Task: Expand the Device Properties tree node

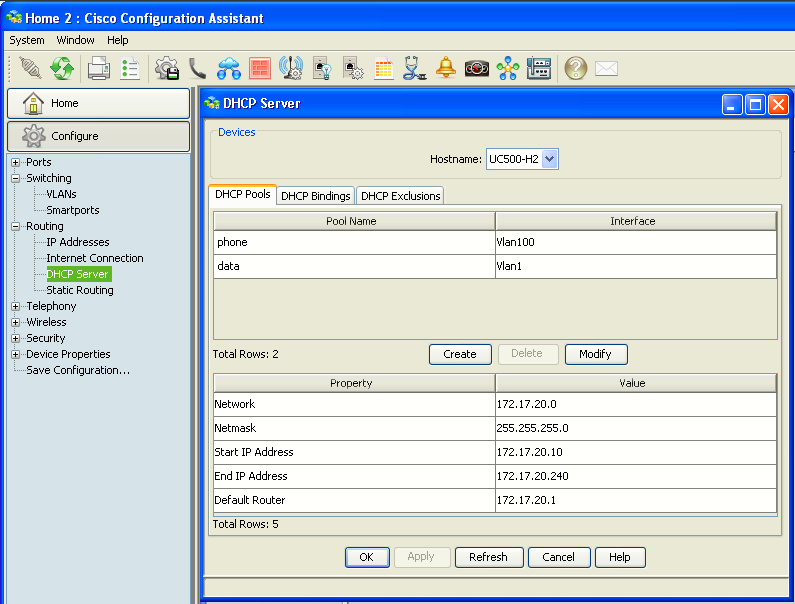Action: click(x=16, y=354)
